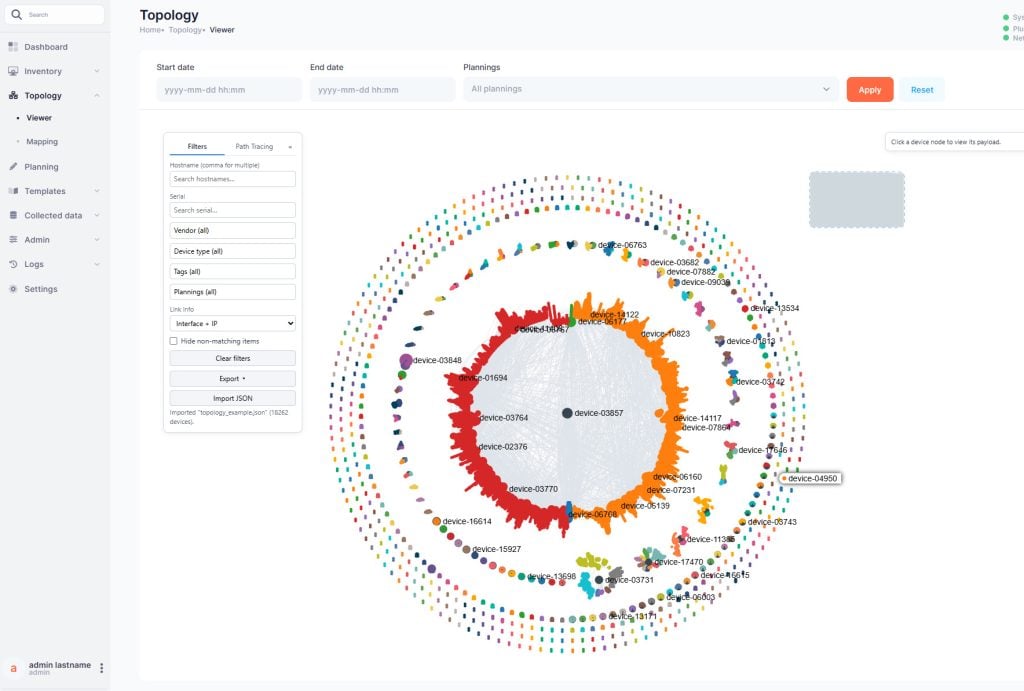The image size is (1024, 691).
Task: Click the Settings gear icon
Action: pos(13,289)
